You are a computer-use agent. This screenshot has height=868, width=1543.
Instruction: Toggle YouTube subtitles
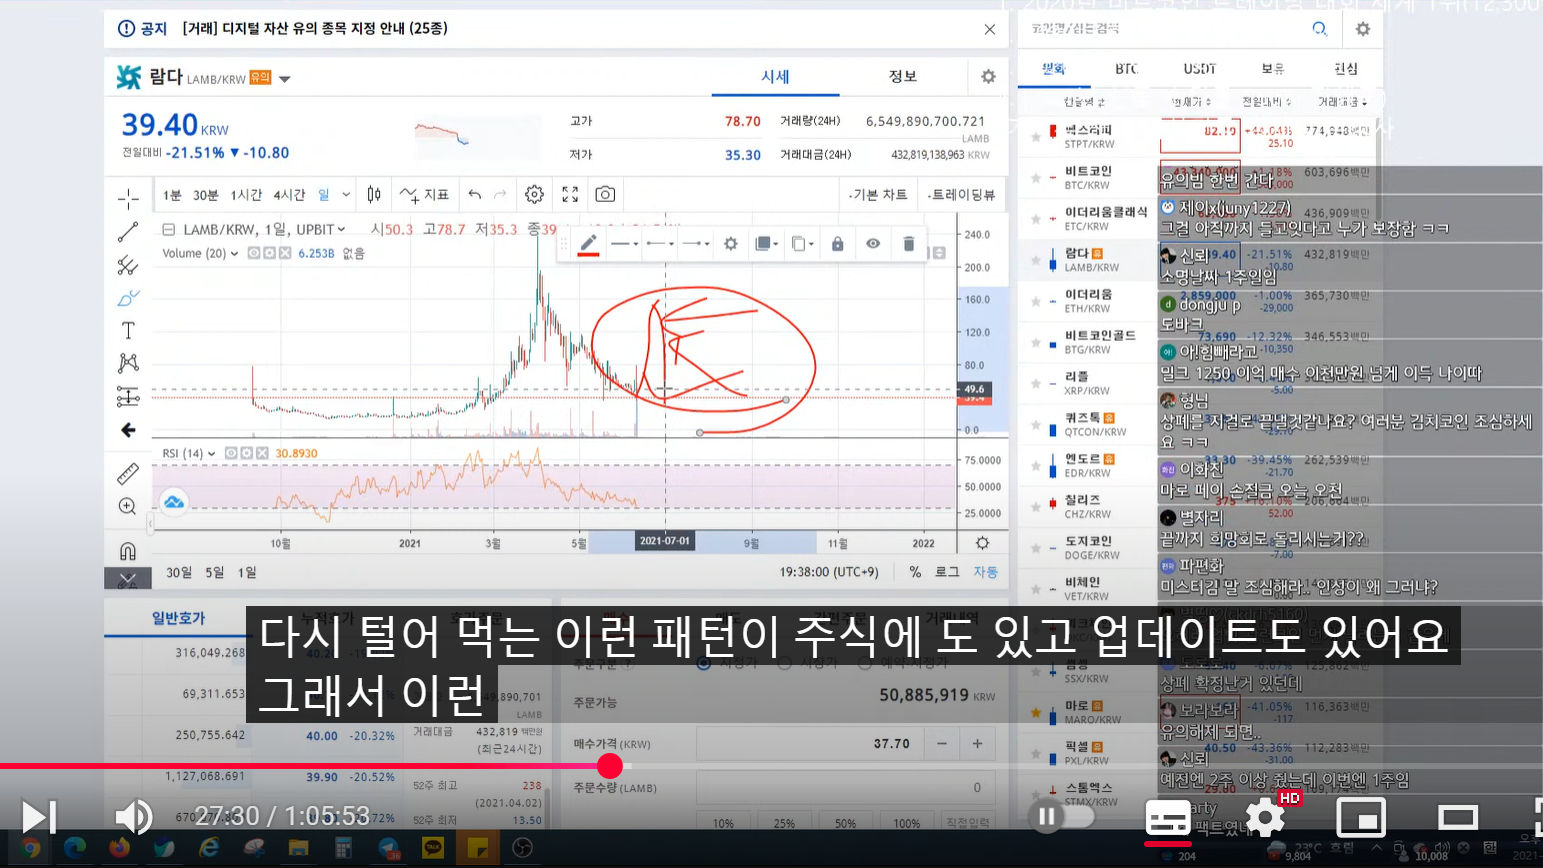(1168, 818)
